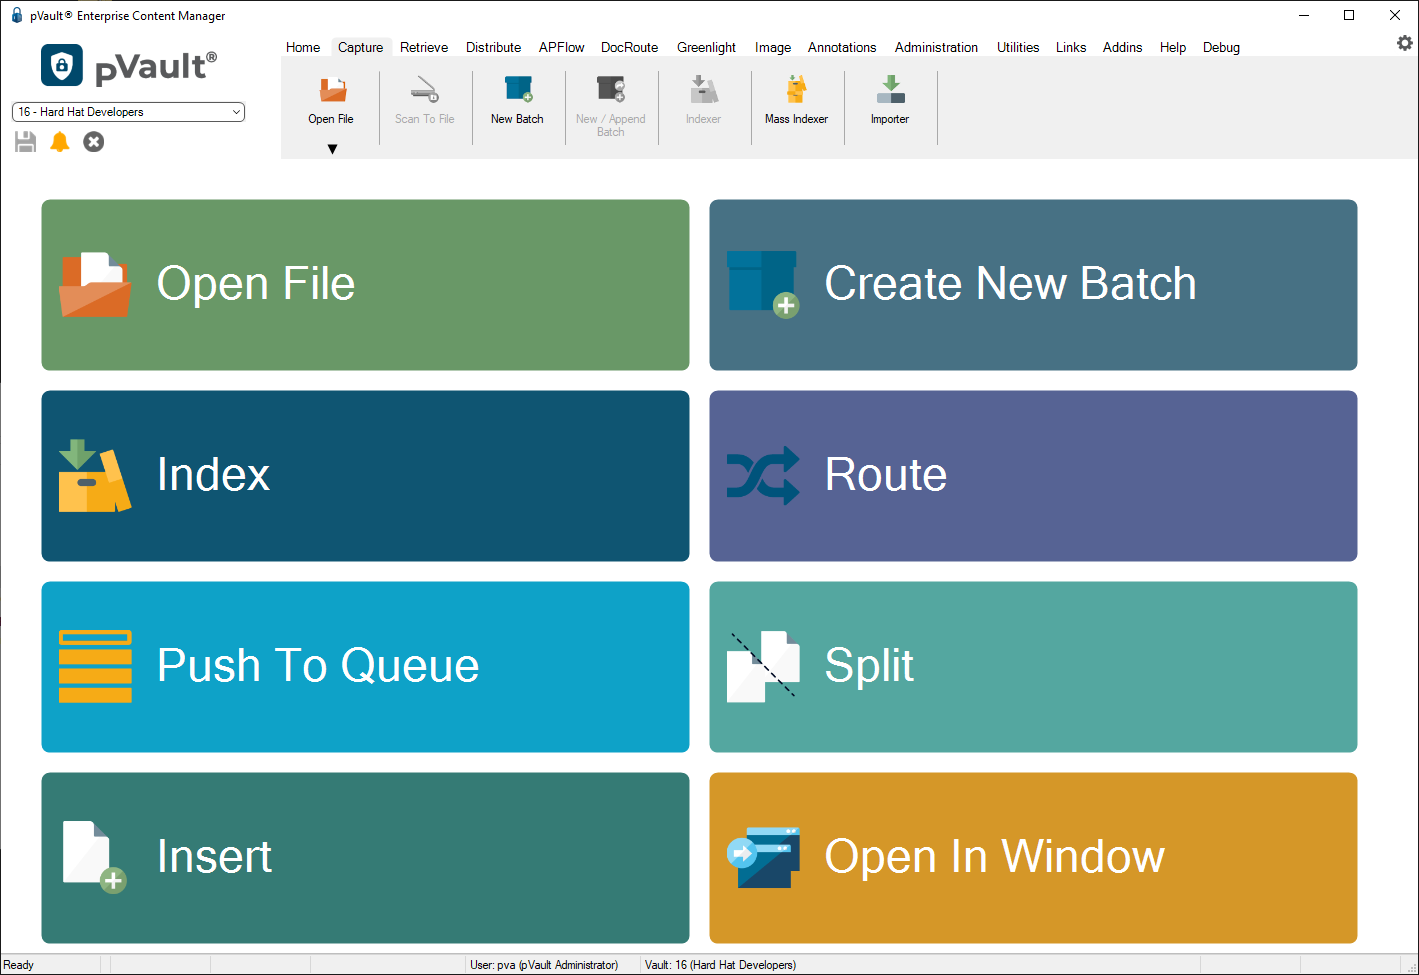Expand the arrow below Open File

tap(333, 149)
